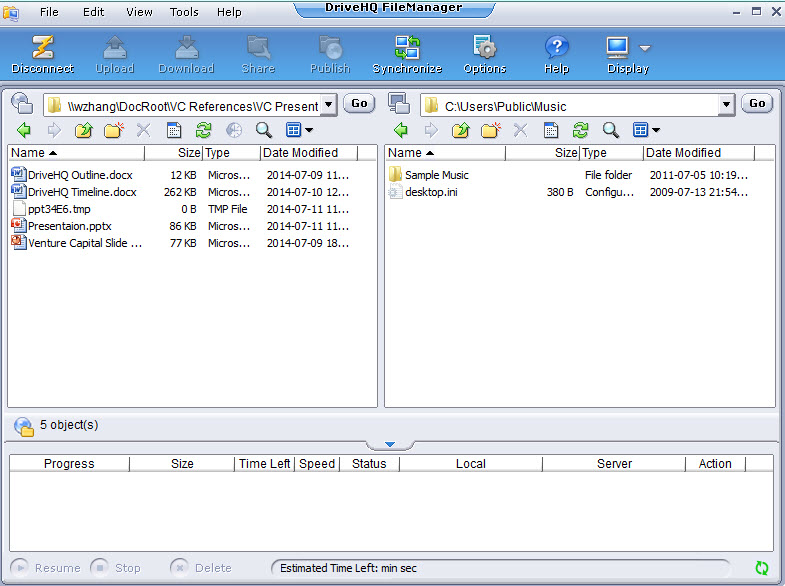The image size is (785, 586).
Task: Open properties icon in local pane
Action: pos(551,130)
